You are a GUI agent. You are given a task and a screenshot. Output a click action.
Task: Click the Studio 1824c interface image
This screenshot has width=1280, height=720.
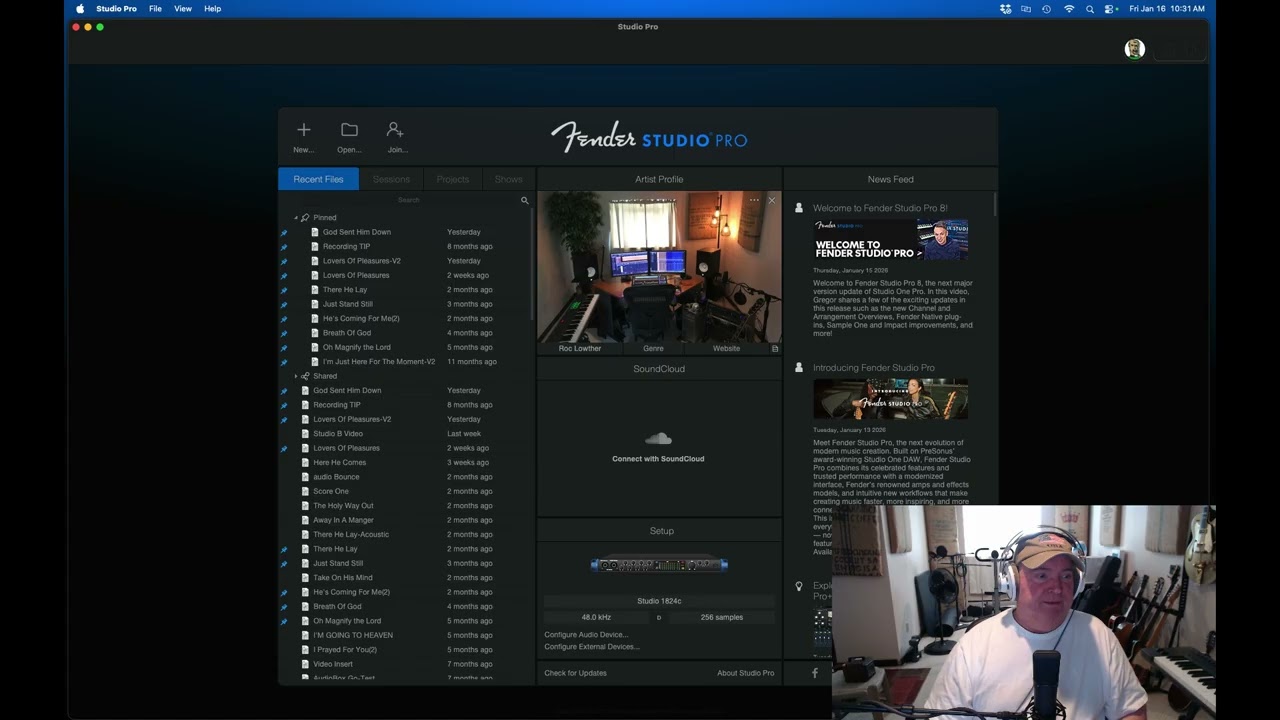tap(659, 565)
